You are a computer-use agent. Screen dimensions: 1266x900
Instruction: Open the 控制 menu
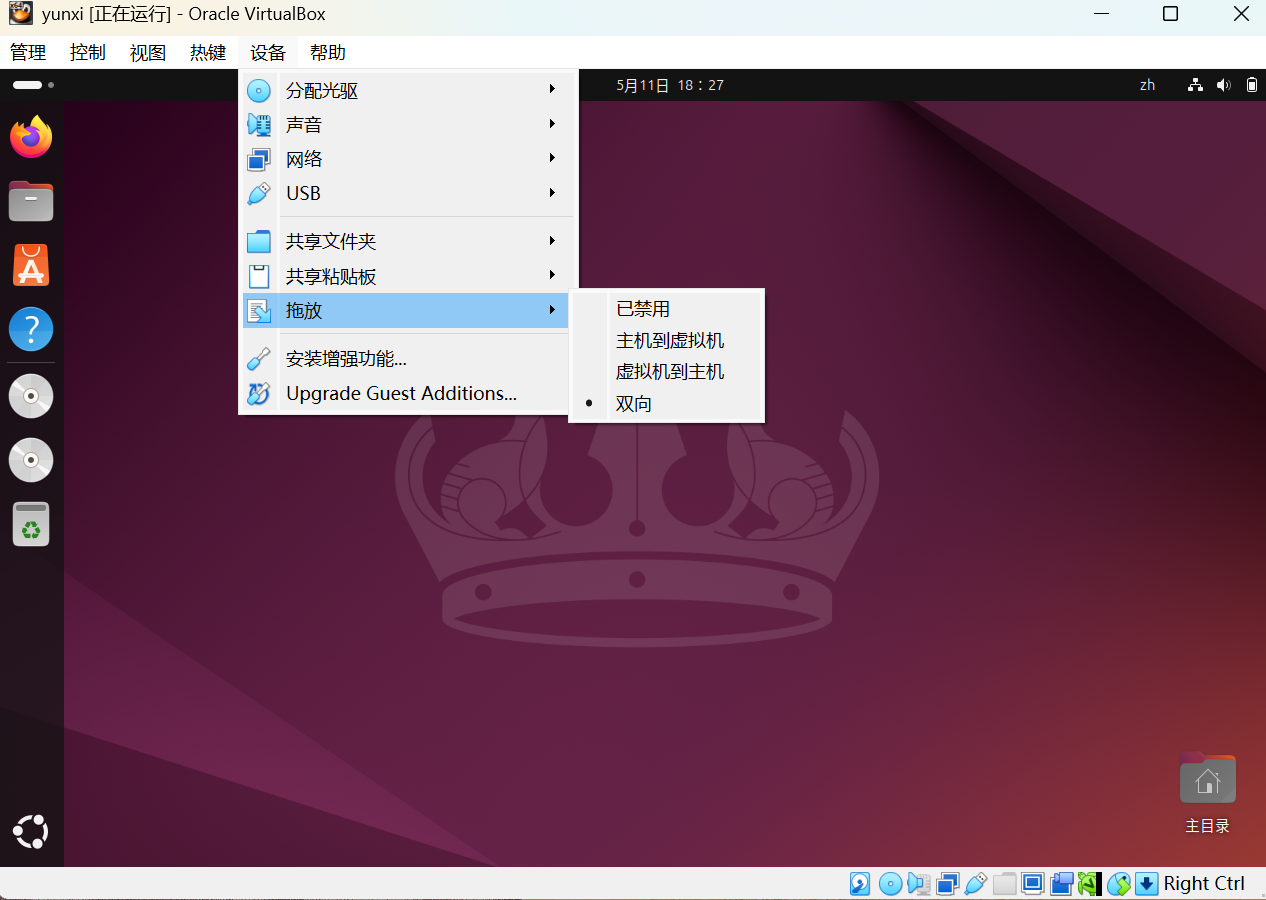click(x=88, y=53)
